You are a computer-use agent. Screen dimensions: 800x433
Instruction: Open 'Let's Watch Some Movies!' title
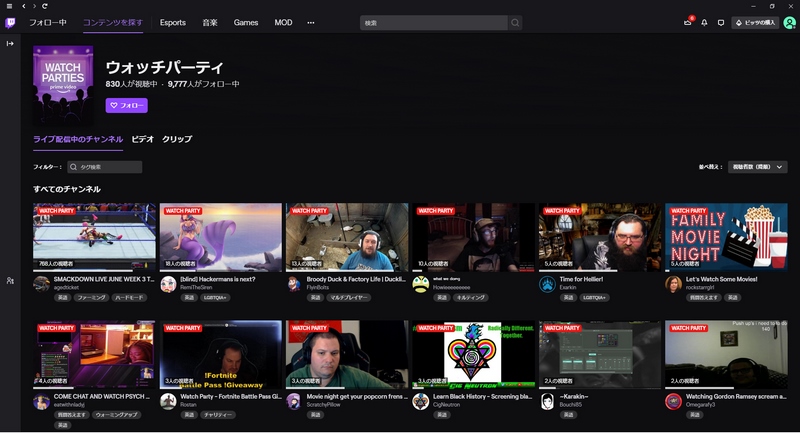pyautogui.click(x=721, y=279)
